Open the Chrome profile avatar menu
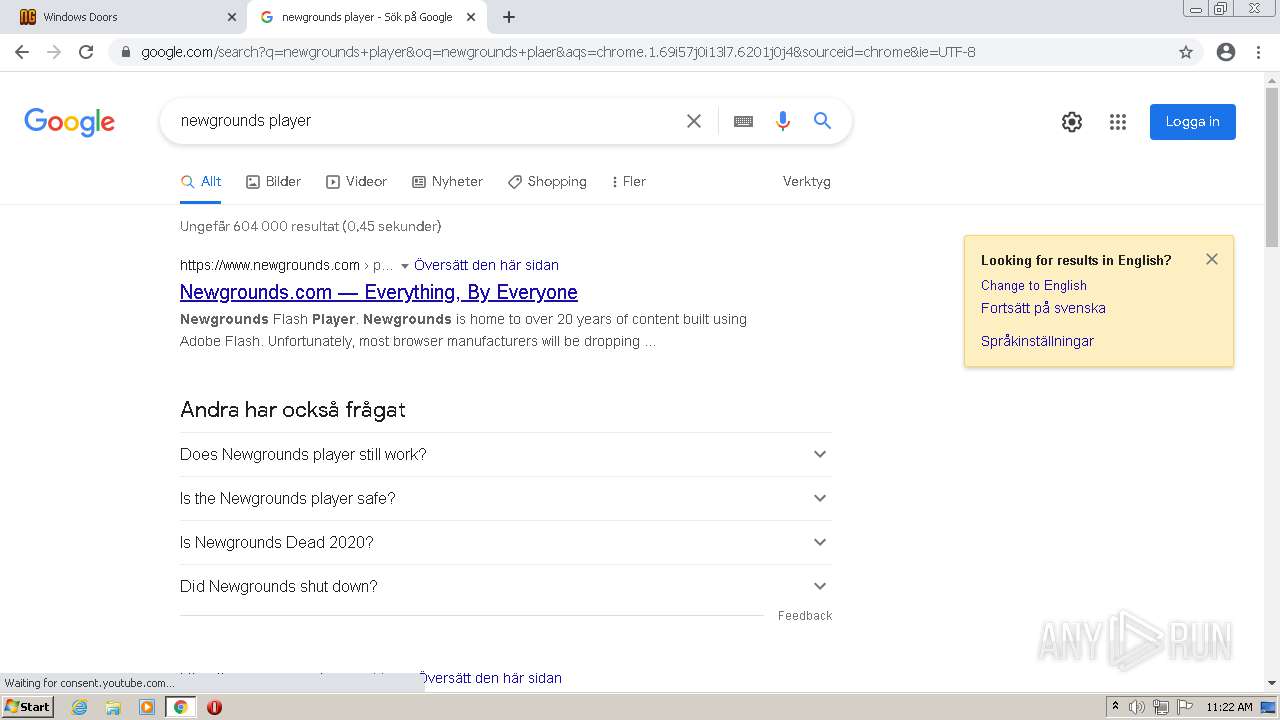Viewport: 1280px width, 720px height. coord(1226,52)
